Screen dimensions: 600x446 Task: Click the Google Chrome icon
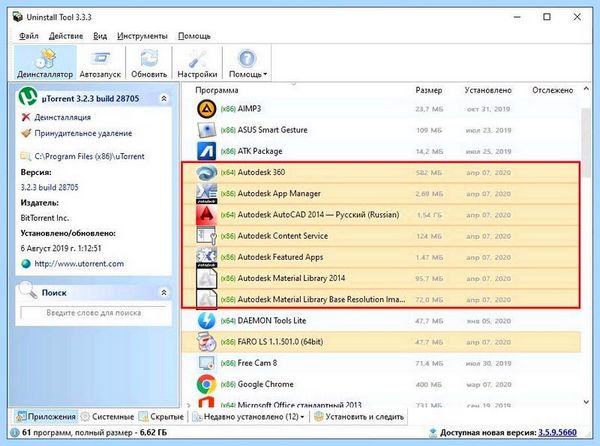207,384
